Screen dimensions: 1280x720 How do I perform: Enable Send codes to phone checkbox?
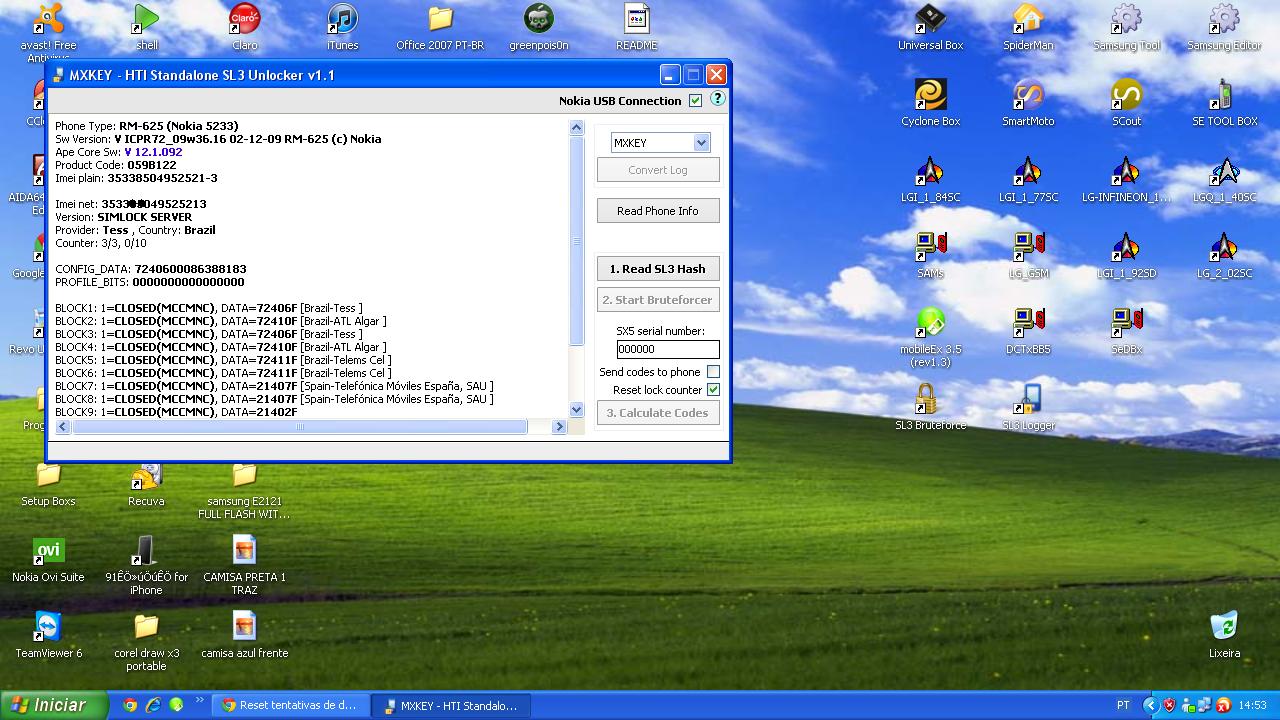pos(713,372)
